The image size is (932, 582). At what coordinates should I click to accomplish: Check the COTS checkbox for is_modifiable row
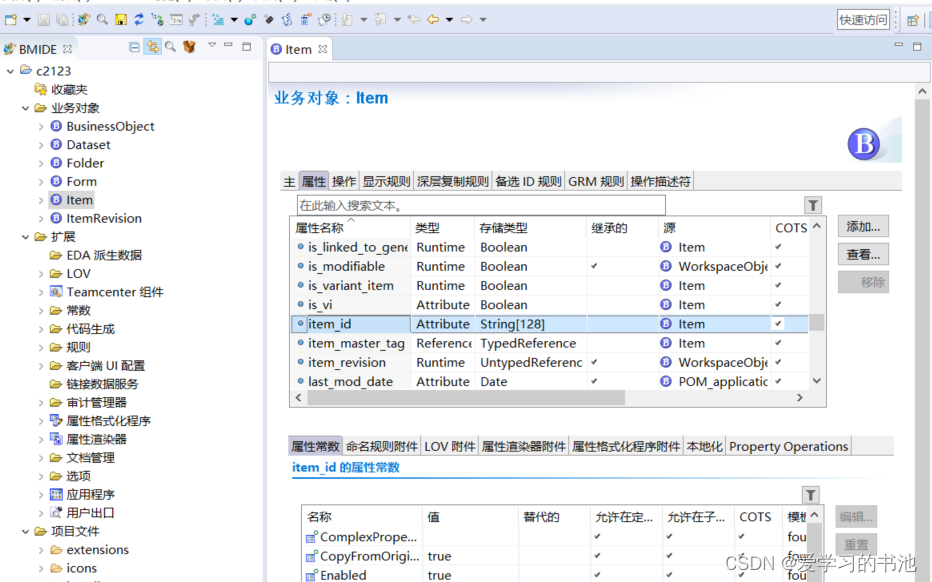[x=778, y=266]
